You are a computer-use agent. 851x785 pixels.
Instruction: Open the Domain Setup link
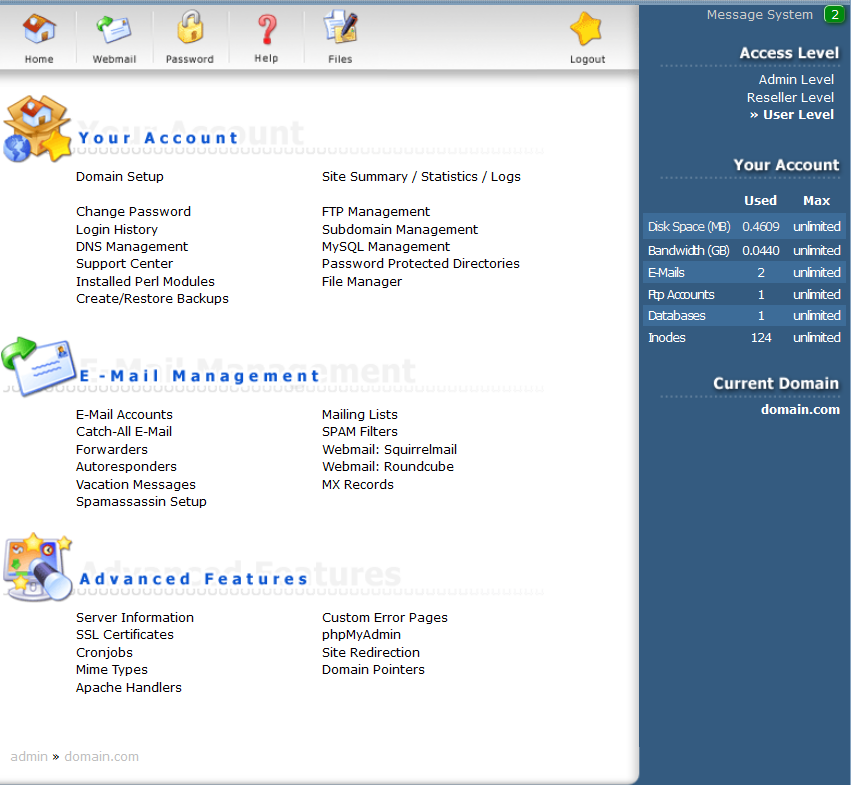120,177
